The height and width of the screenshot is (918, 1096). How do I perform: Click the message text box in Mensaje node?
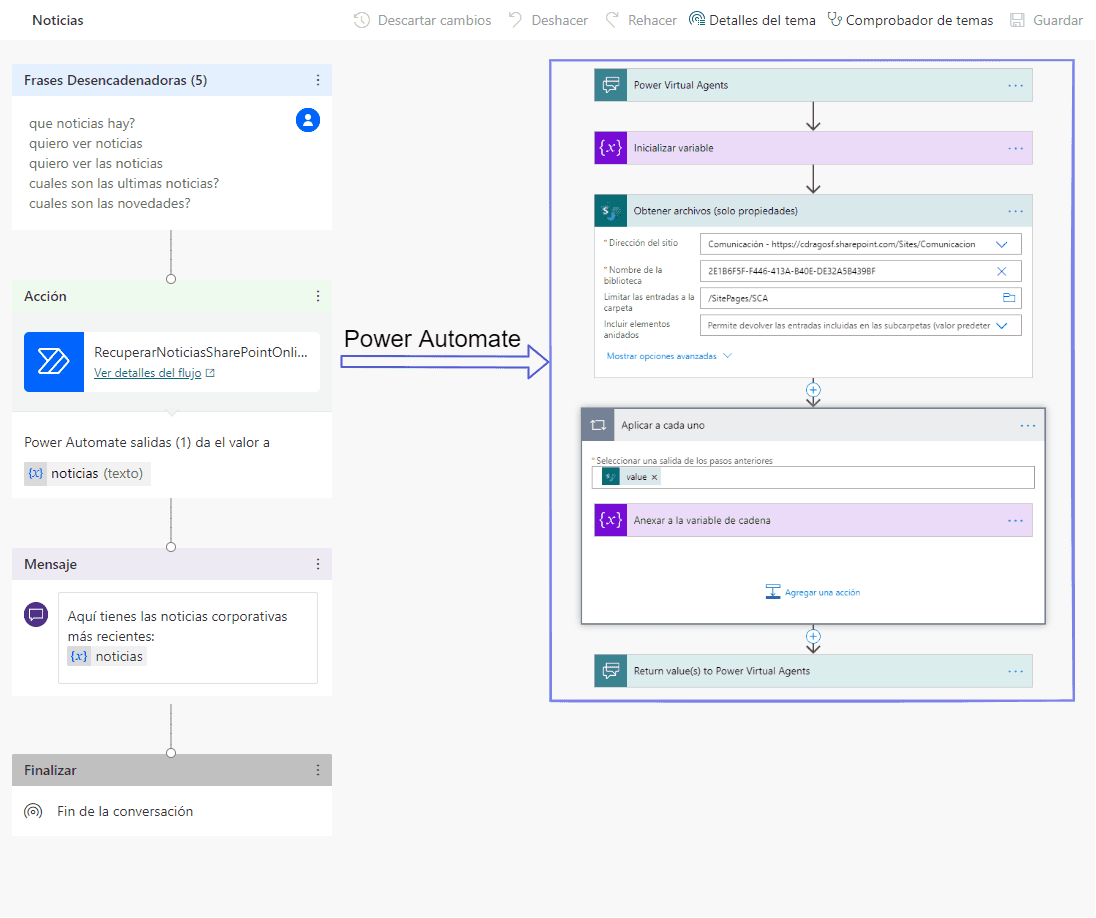coord(188,638)
